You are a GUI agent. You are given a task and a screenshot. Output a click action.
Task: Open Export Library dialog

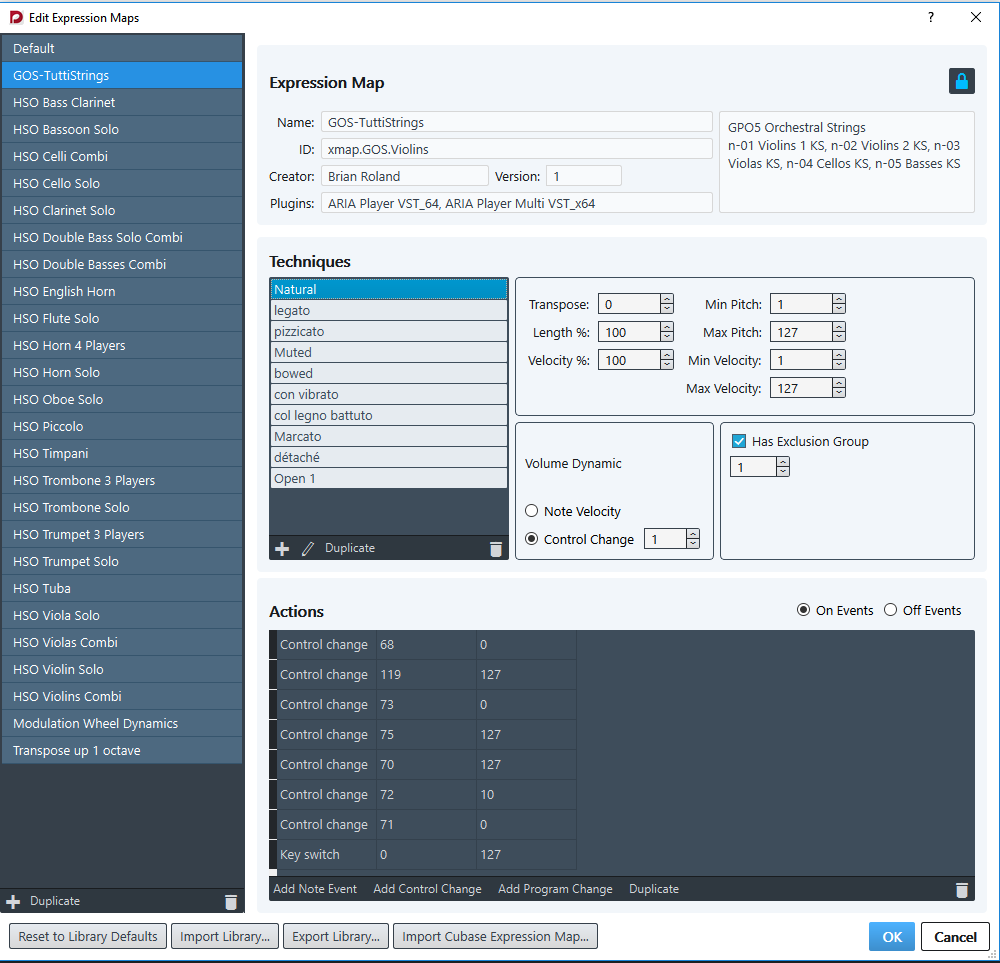pos(335,936)
